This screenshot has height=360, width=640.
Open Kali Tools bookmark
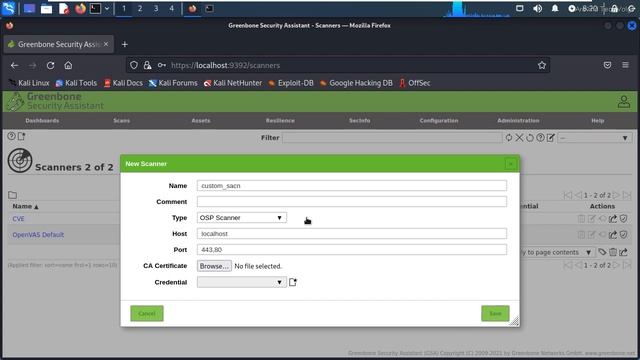(76, 83)
